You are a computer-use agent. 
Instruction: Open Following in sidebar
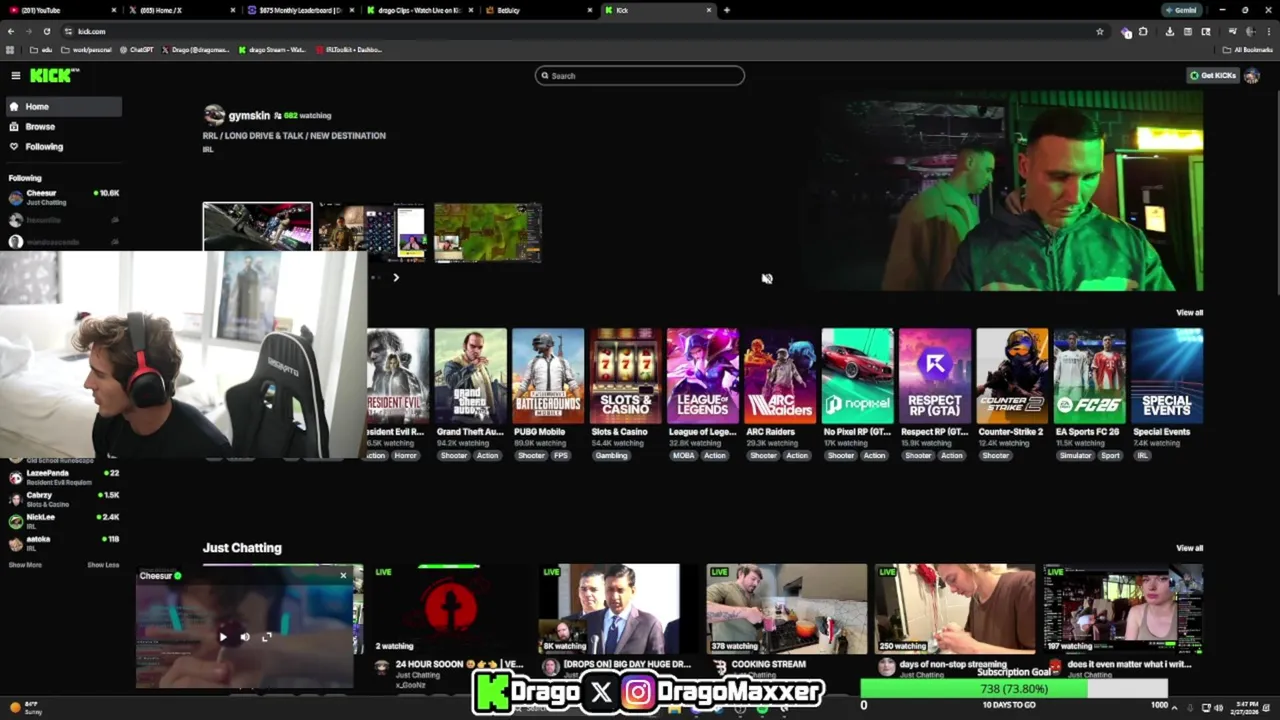coord(65,146)
